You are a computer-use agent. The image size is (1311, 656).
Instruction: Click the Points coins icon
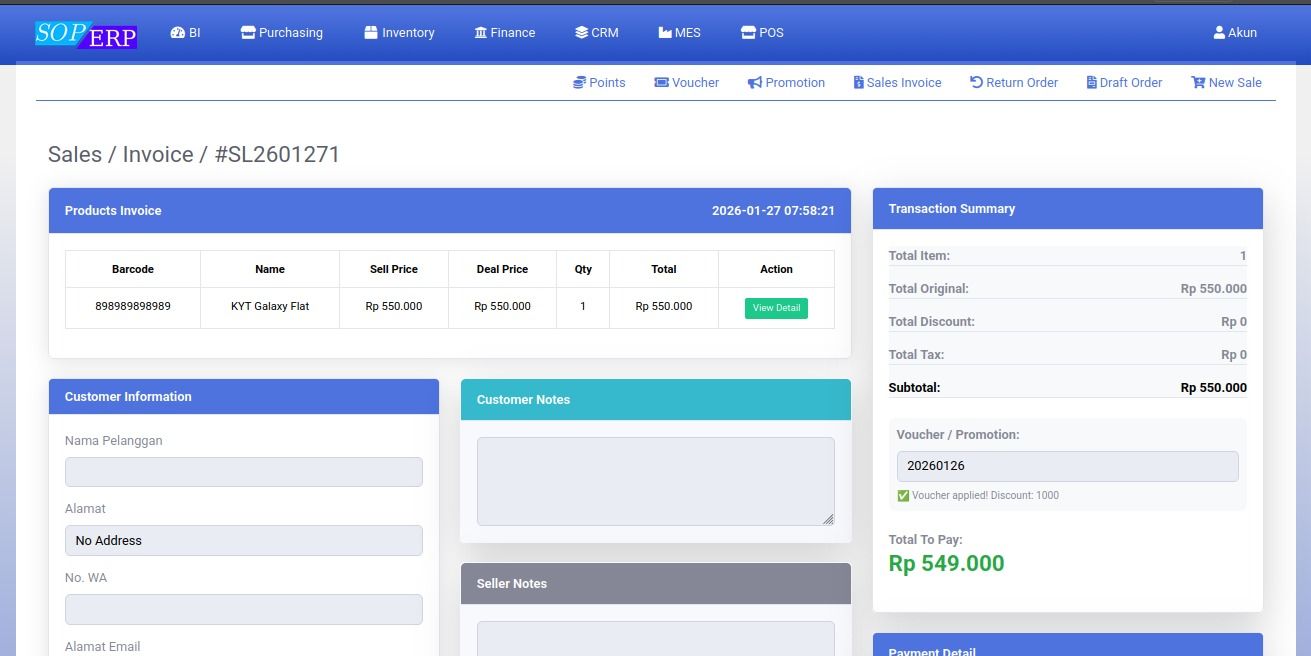point(579,83)
